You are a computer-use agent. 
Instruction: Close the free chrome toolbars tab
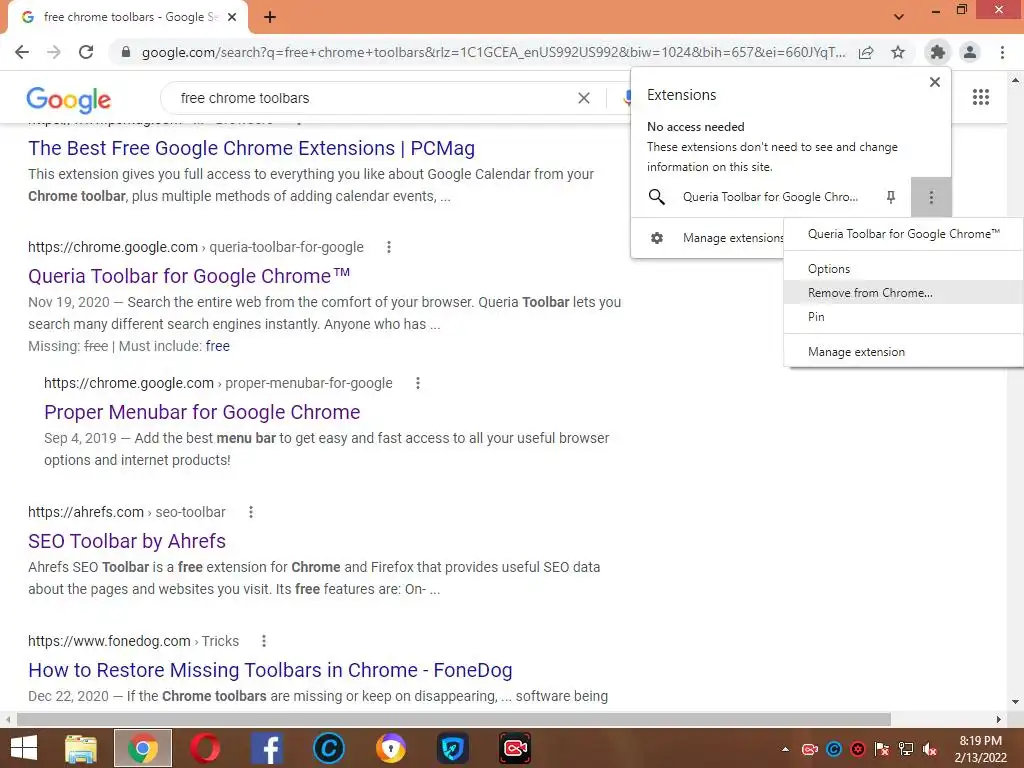click(x=232, y=17)
